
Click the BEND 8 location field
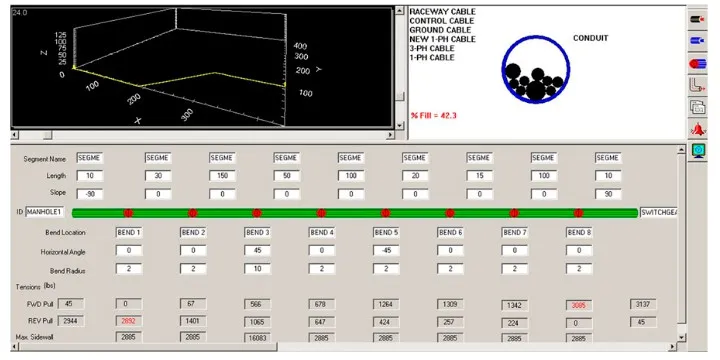click(x=579, y=232)
